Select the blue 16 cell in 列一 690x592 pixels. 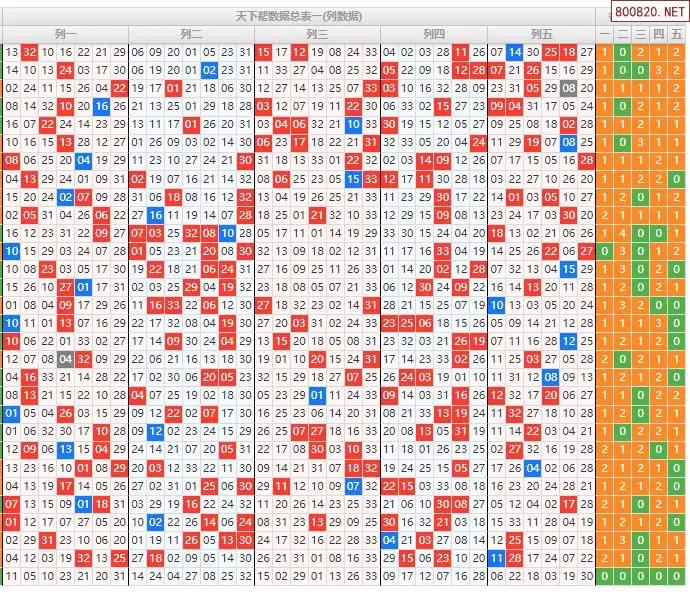(x=101, y=106)
